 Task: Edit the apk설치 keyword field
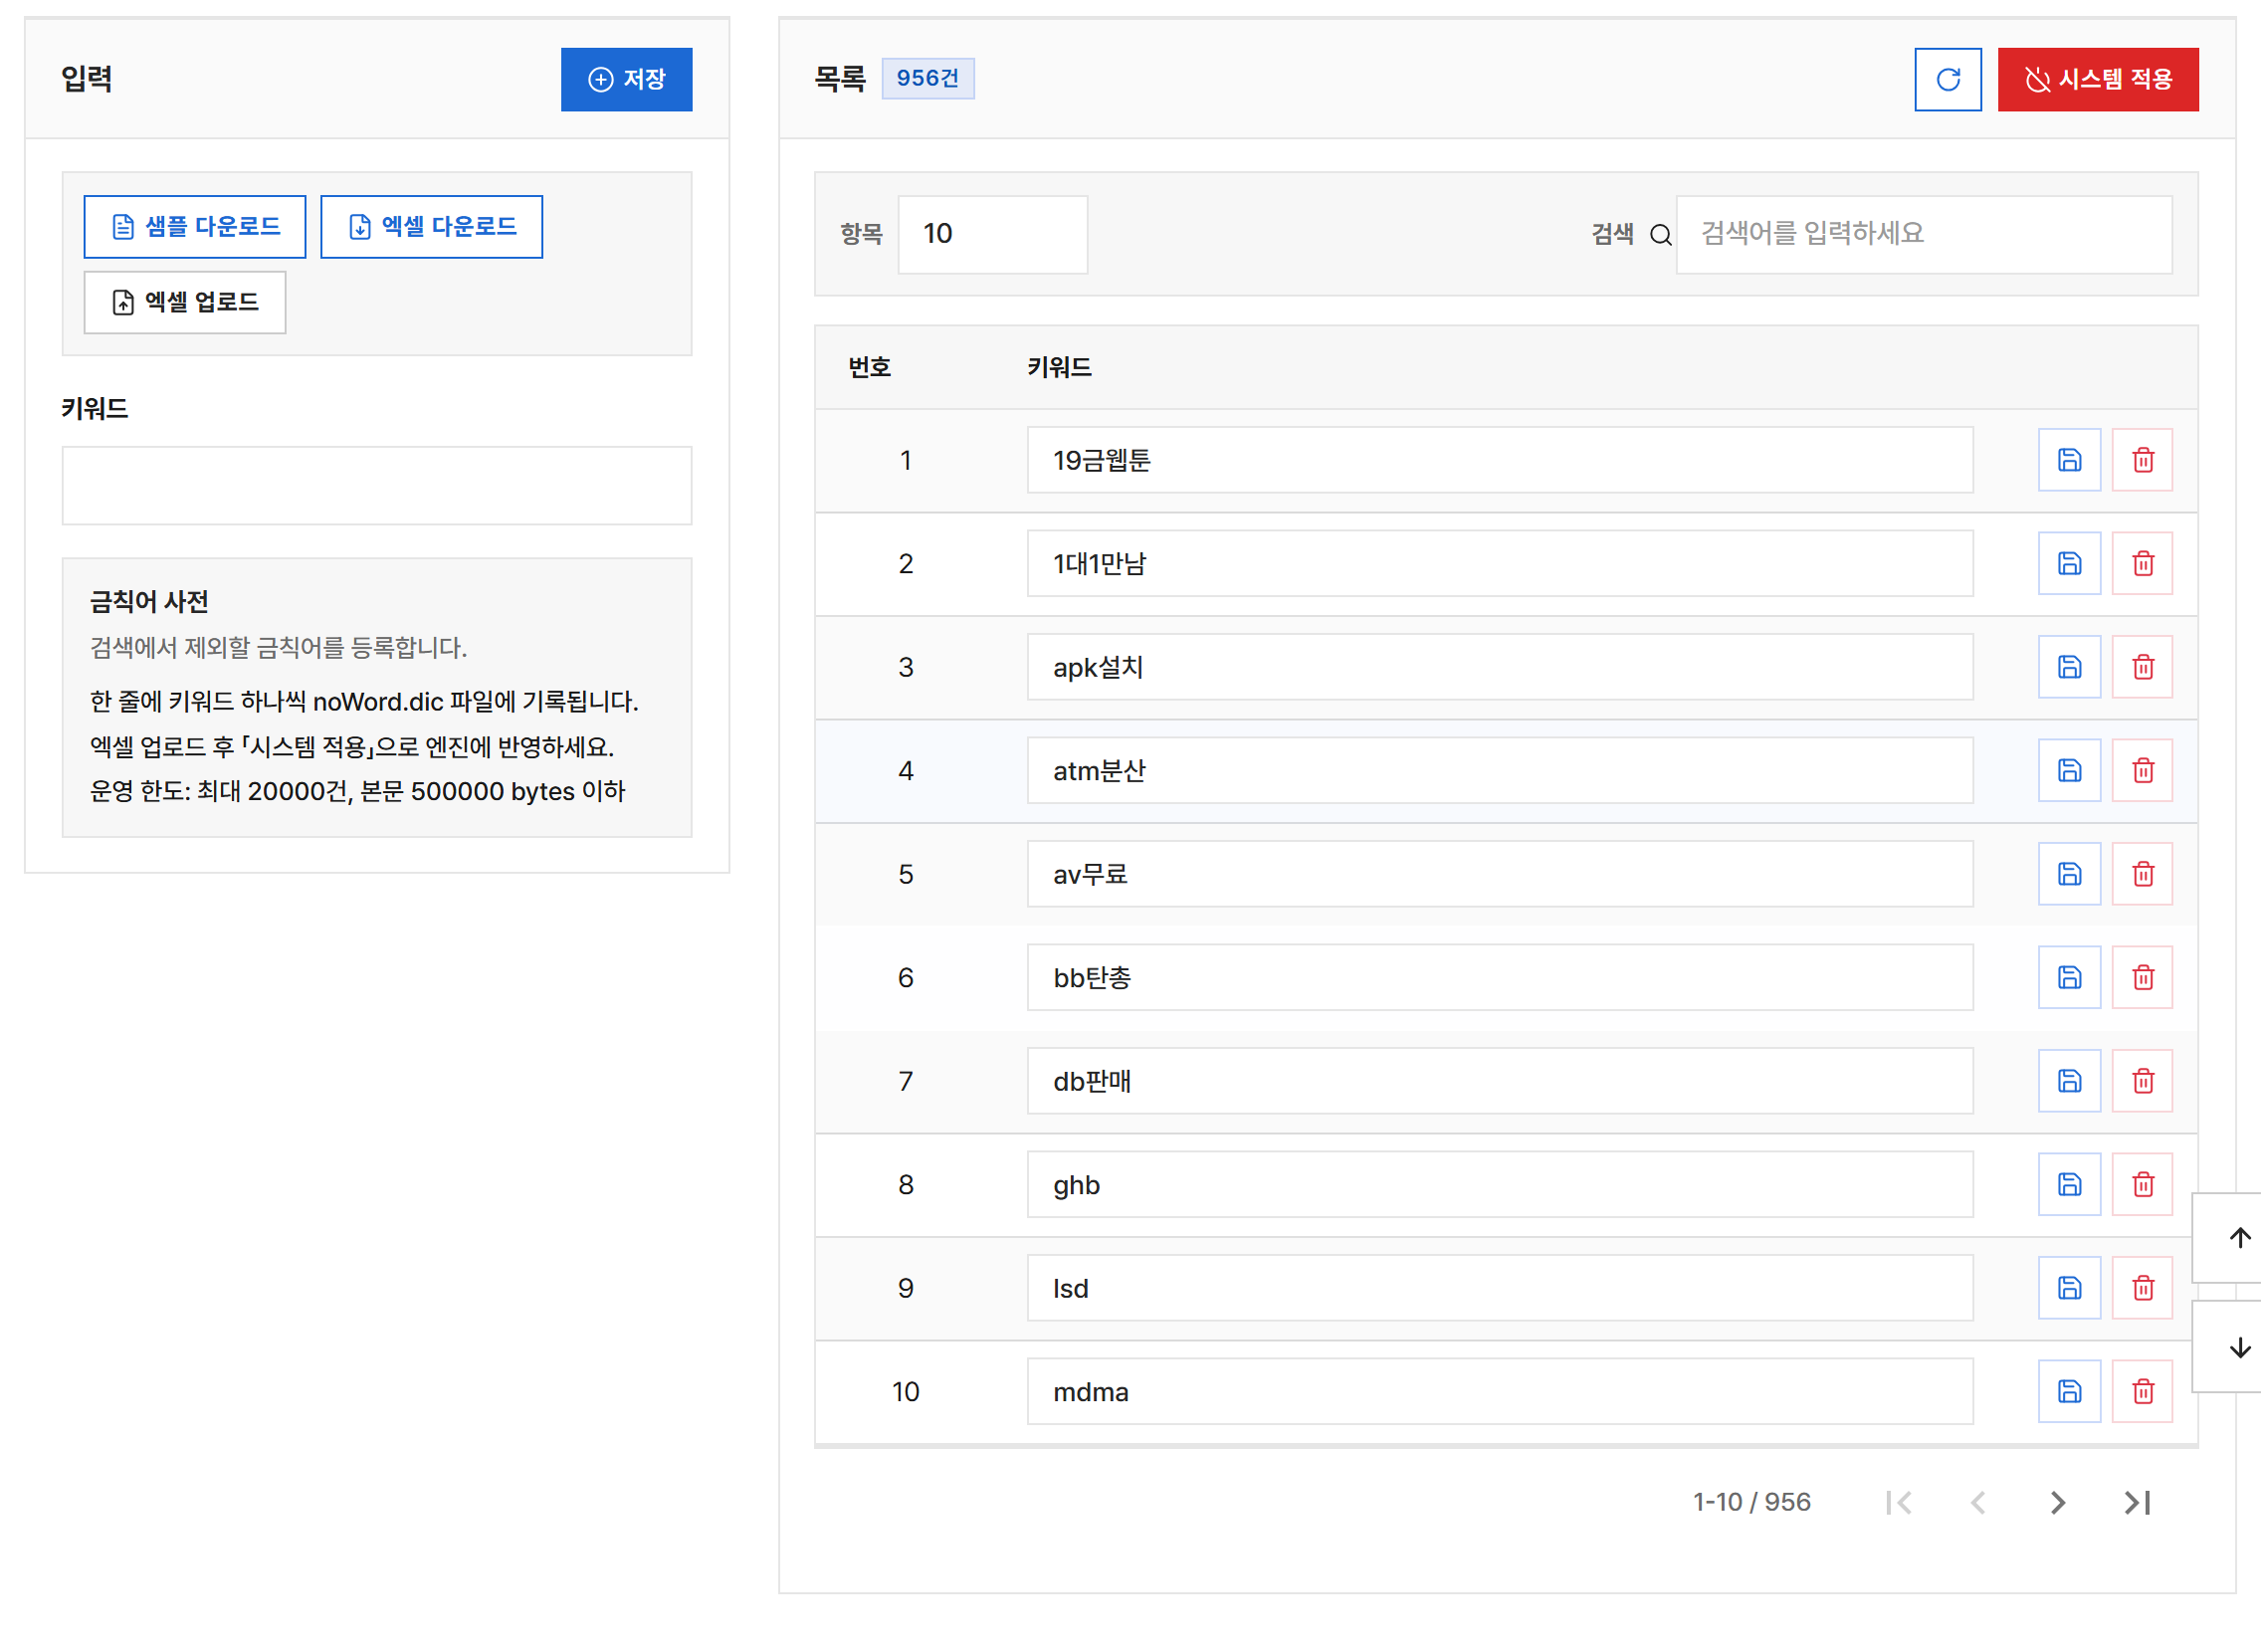(x=1499, y=667)
